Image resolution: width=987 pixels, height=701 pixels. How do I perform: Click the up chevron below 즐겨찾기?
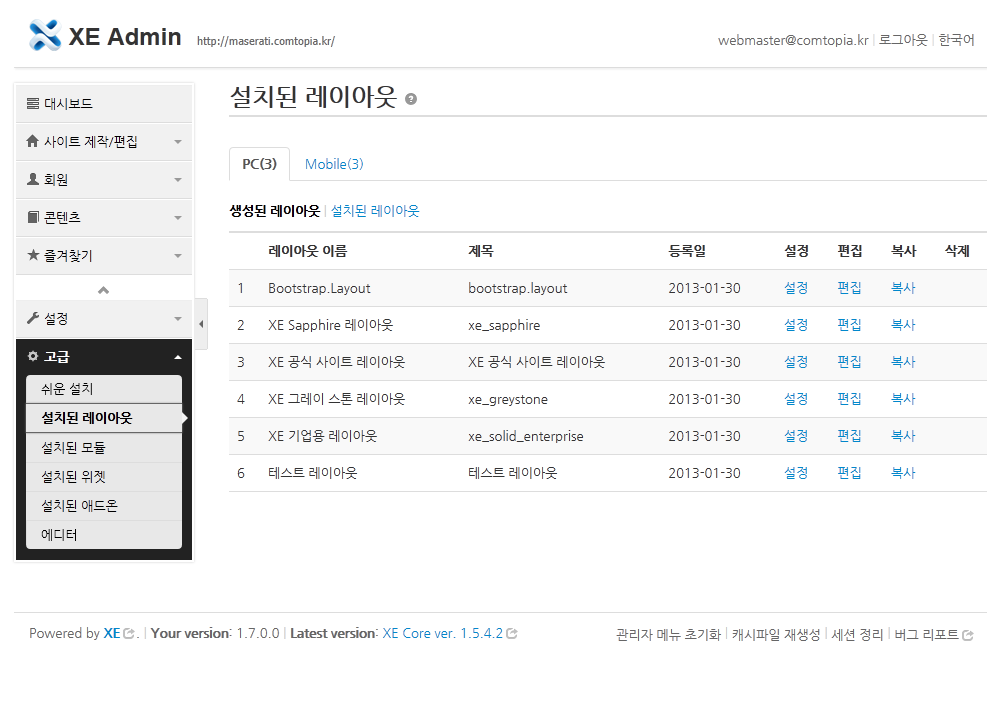104,290
